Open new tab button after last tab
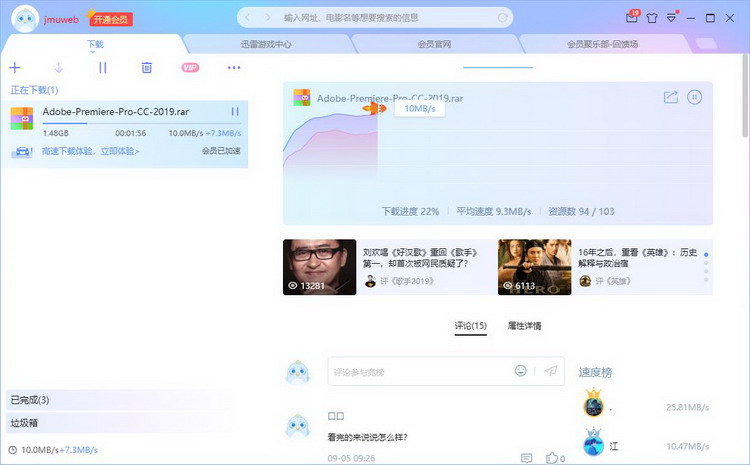This screenshot has height=465, width=750. pos(706,44)
